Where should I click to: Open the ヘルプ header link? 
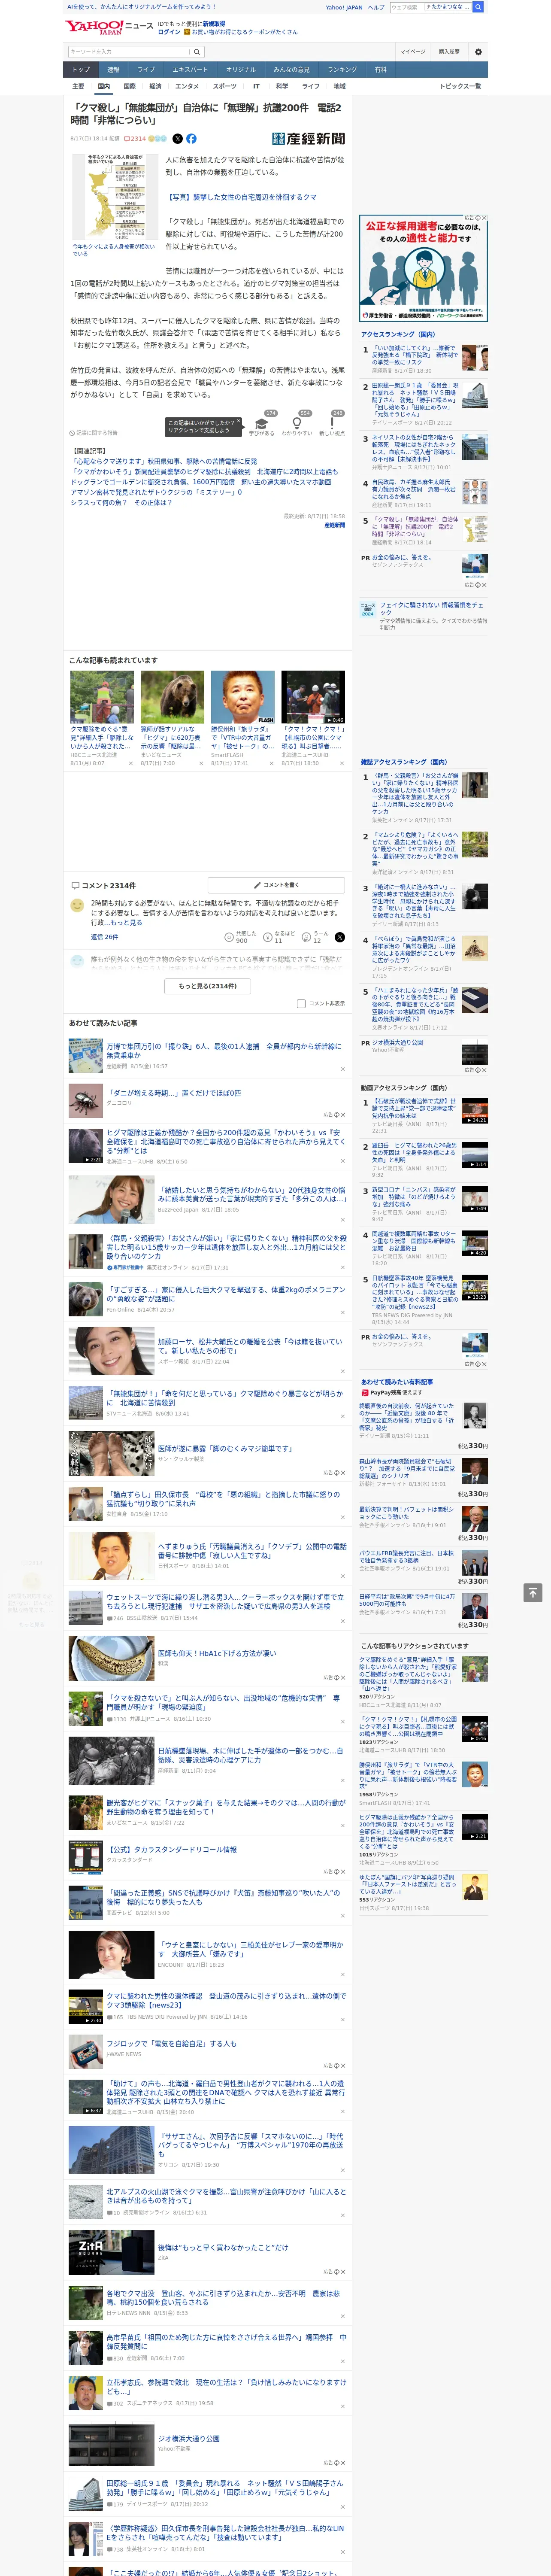376,7
